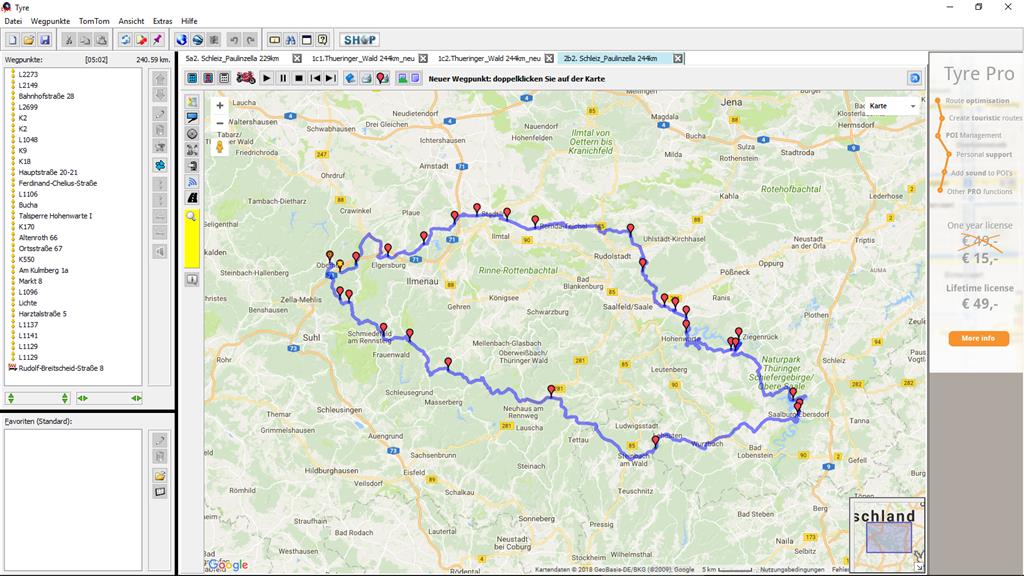1024x576 pixels.
Task: Select waypoint Am Kulmberg 1a
Action: pos(43,270)
